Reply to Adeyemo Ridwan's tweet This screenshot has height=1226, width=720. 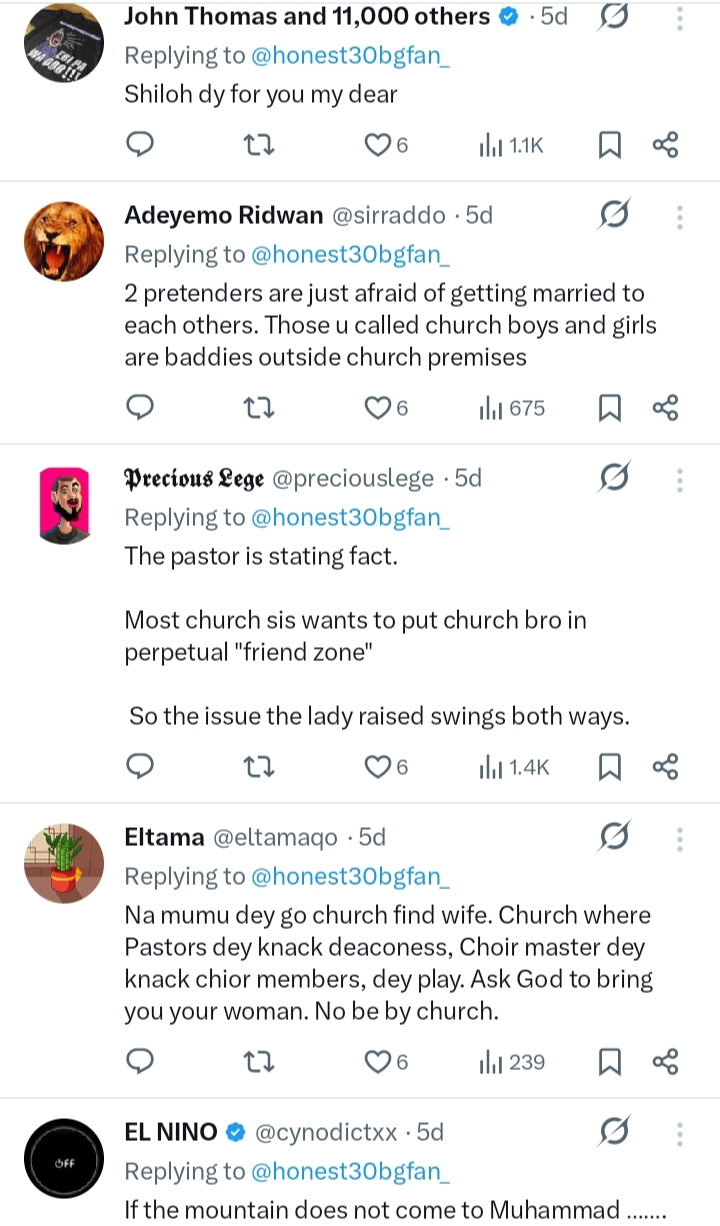(141, 407)
